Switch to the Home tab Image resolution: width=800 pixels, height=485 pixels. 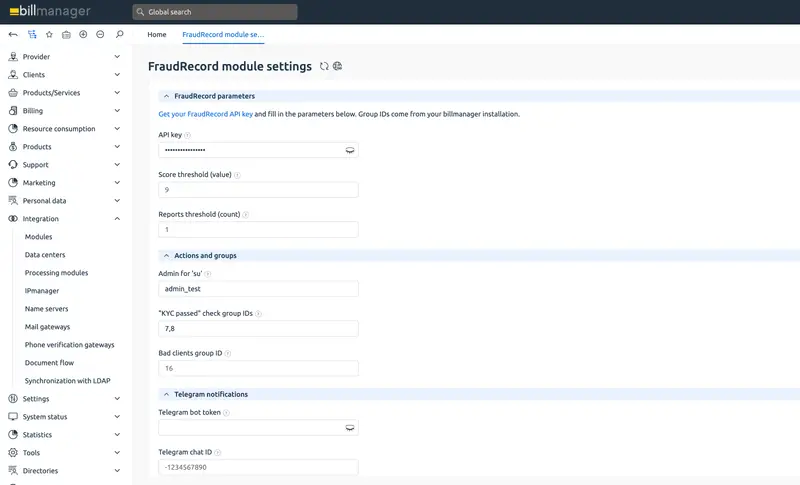157,35
